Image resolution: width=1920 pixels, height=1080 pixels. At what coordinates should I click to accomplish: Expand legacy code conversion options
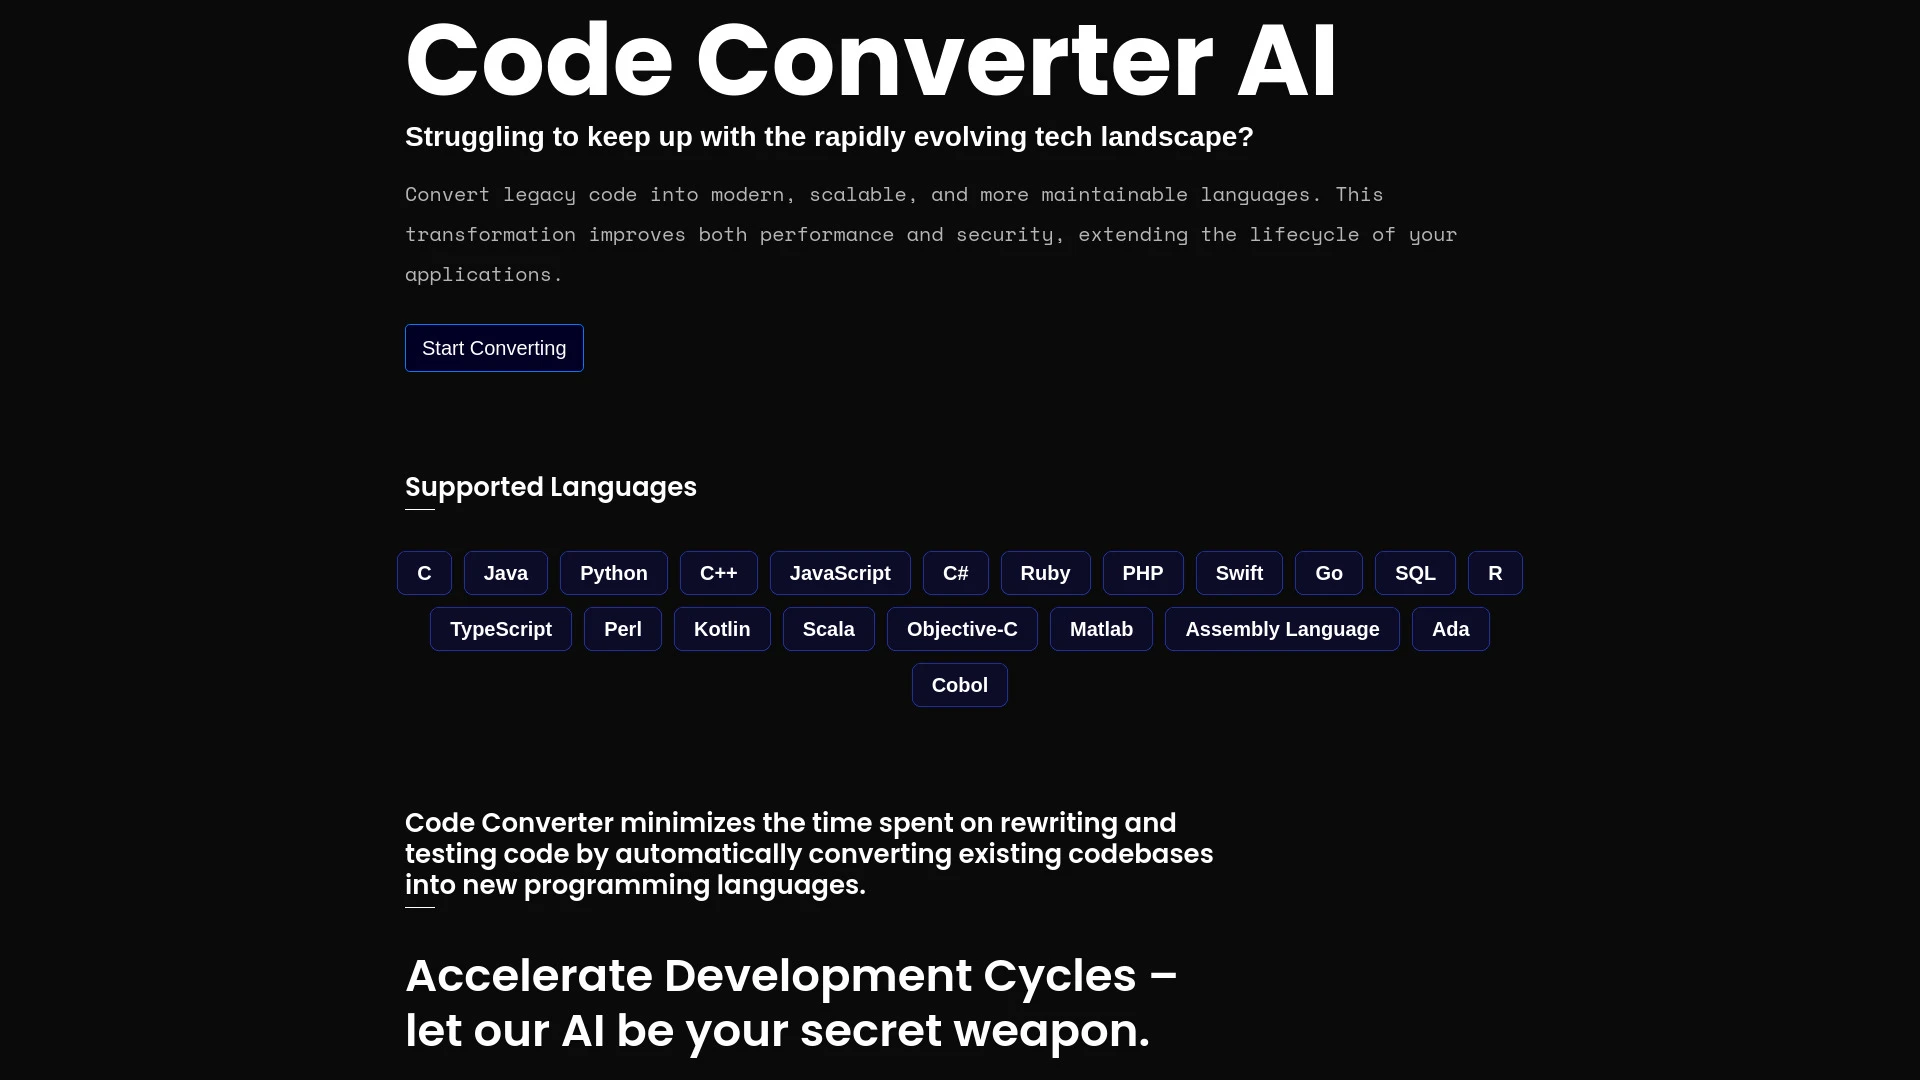[x=493, y=348]
